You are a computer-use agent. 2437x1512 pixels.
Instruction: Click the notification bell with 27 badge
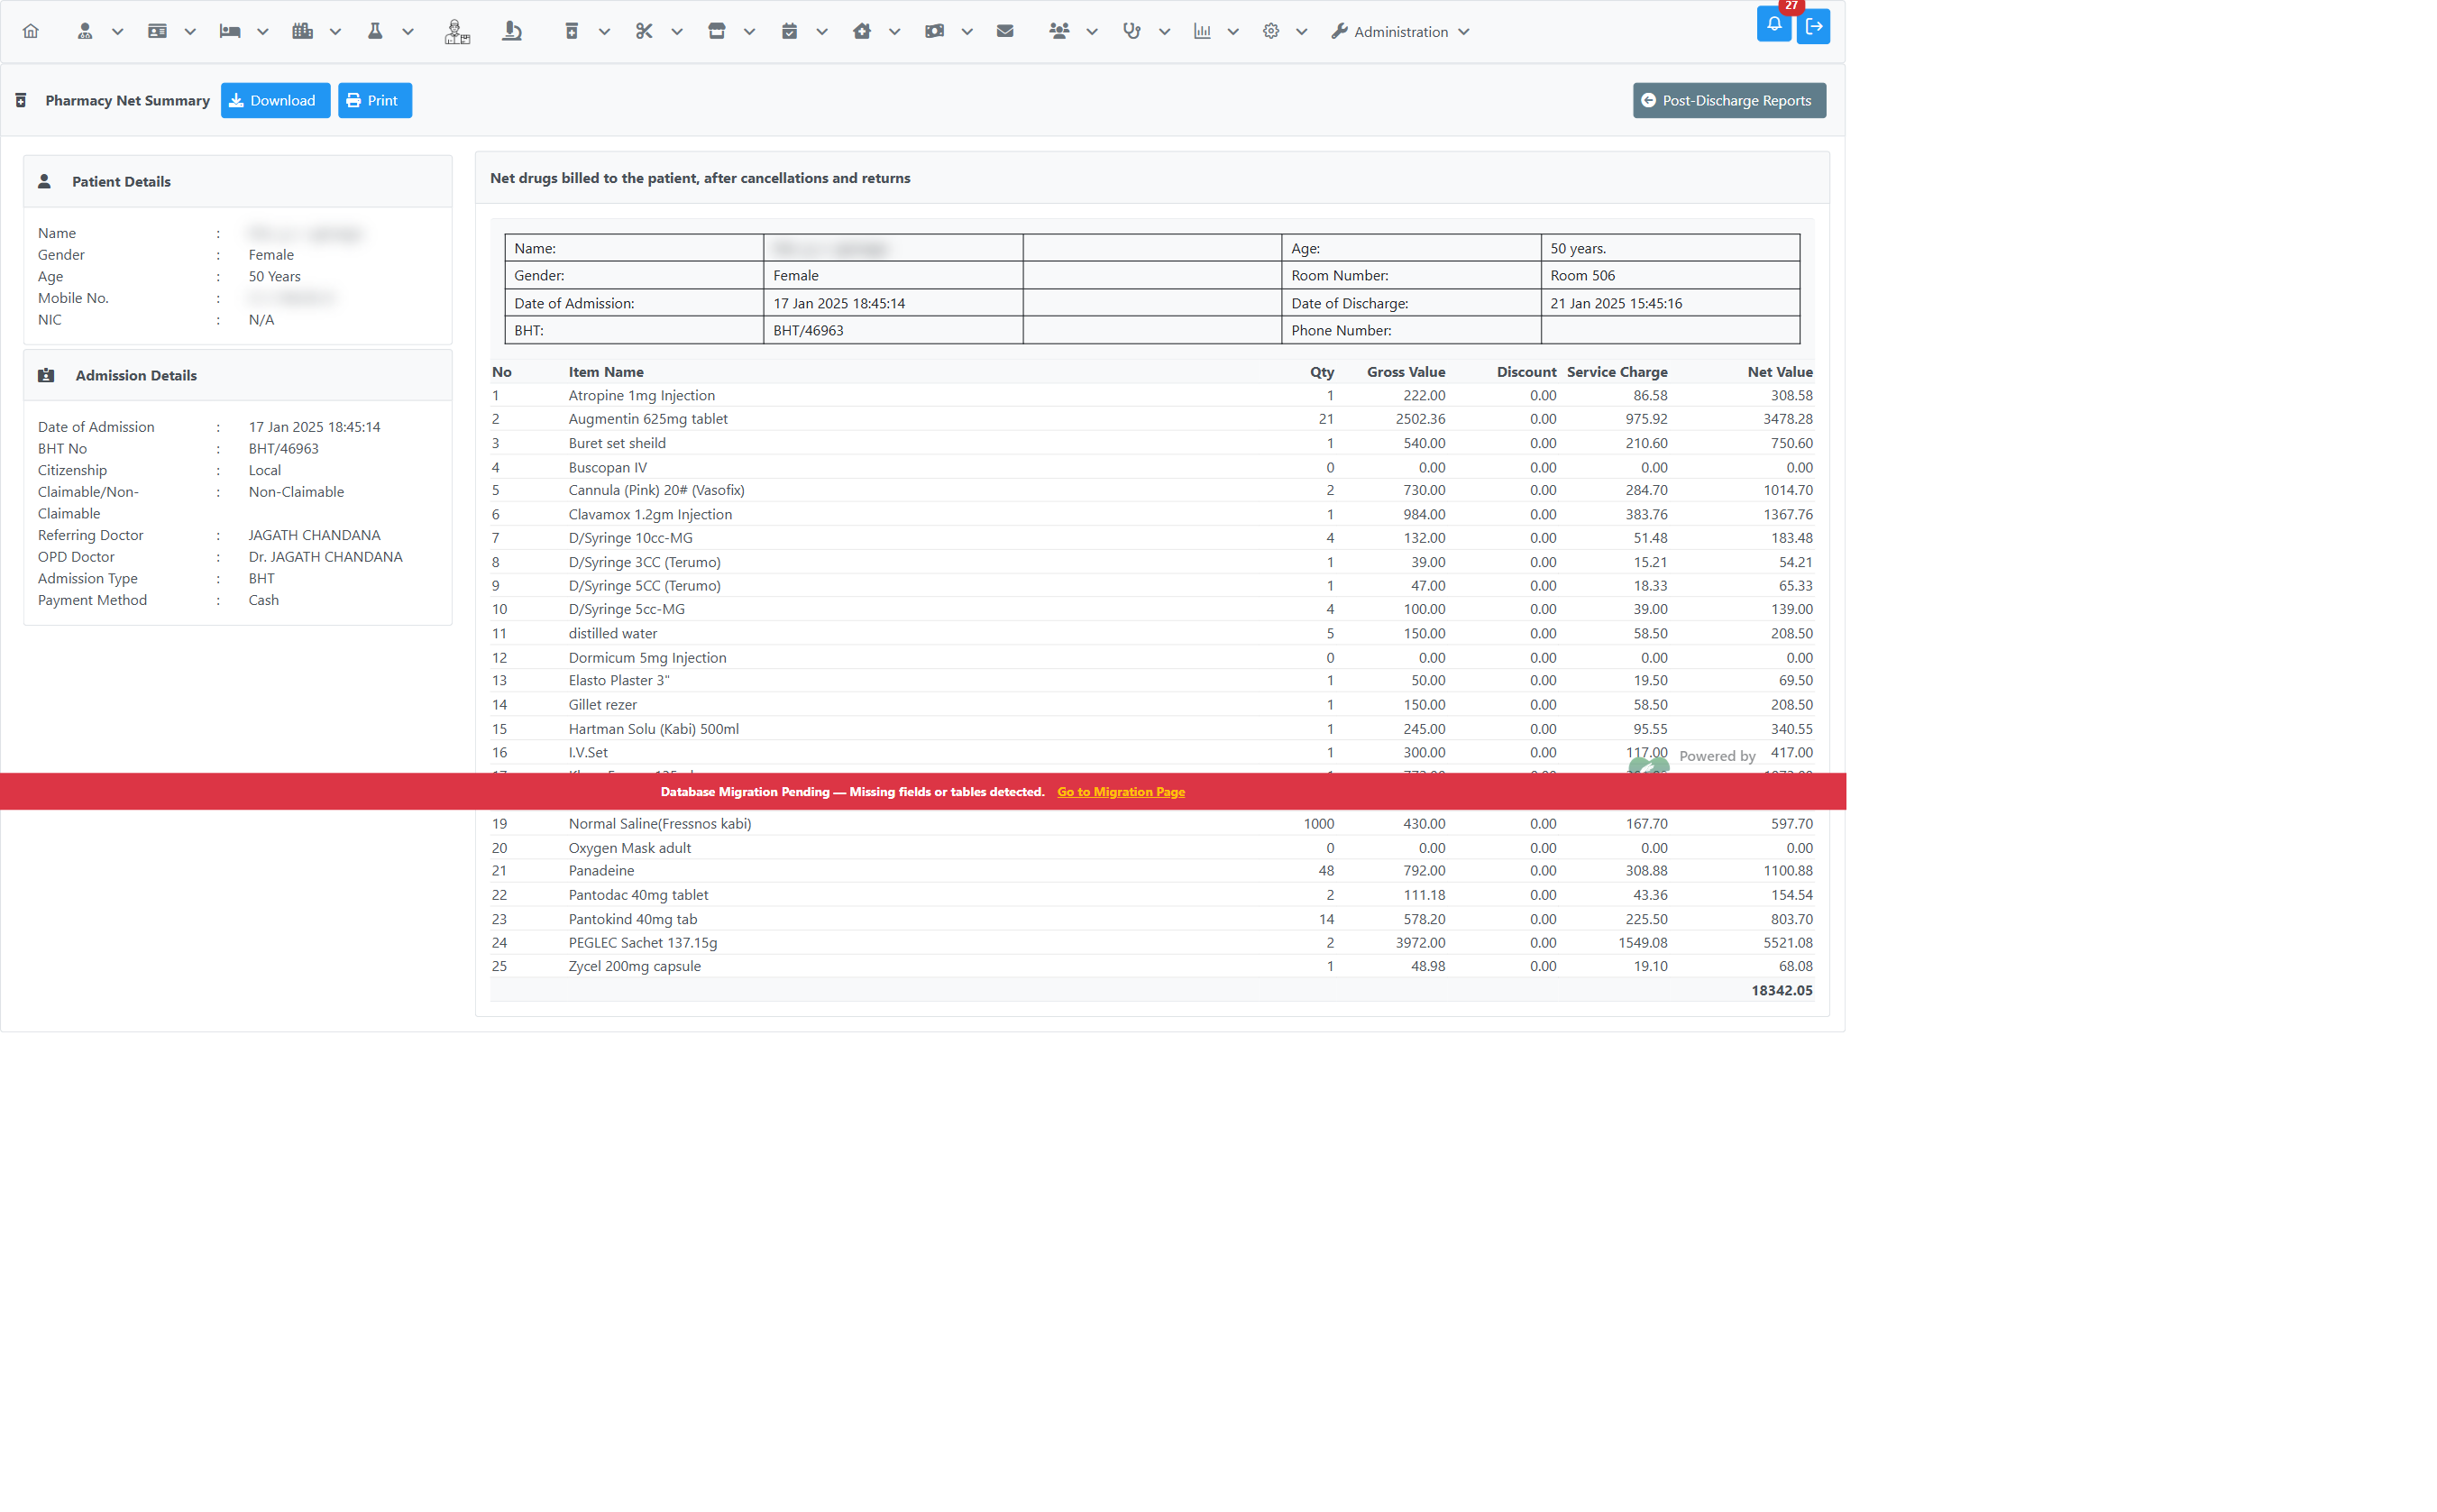[x=1773, y=24]
